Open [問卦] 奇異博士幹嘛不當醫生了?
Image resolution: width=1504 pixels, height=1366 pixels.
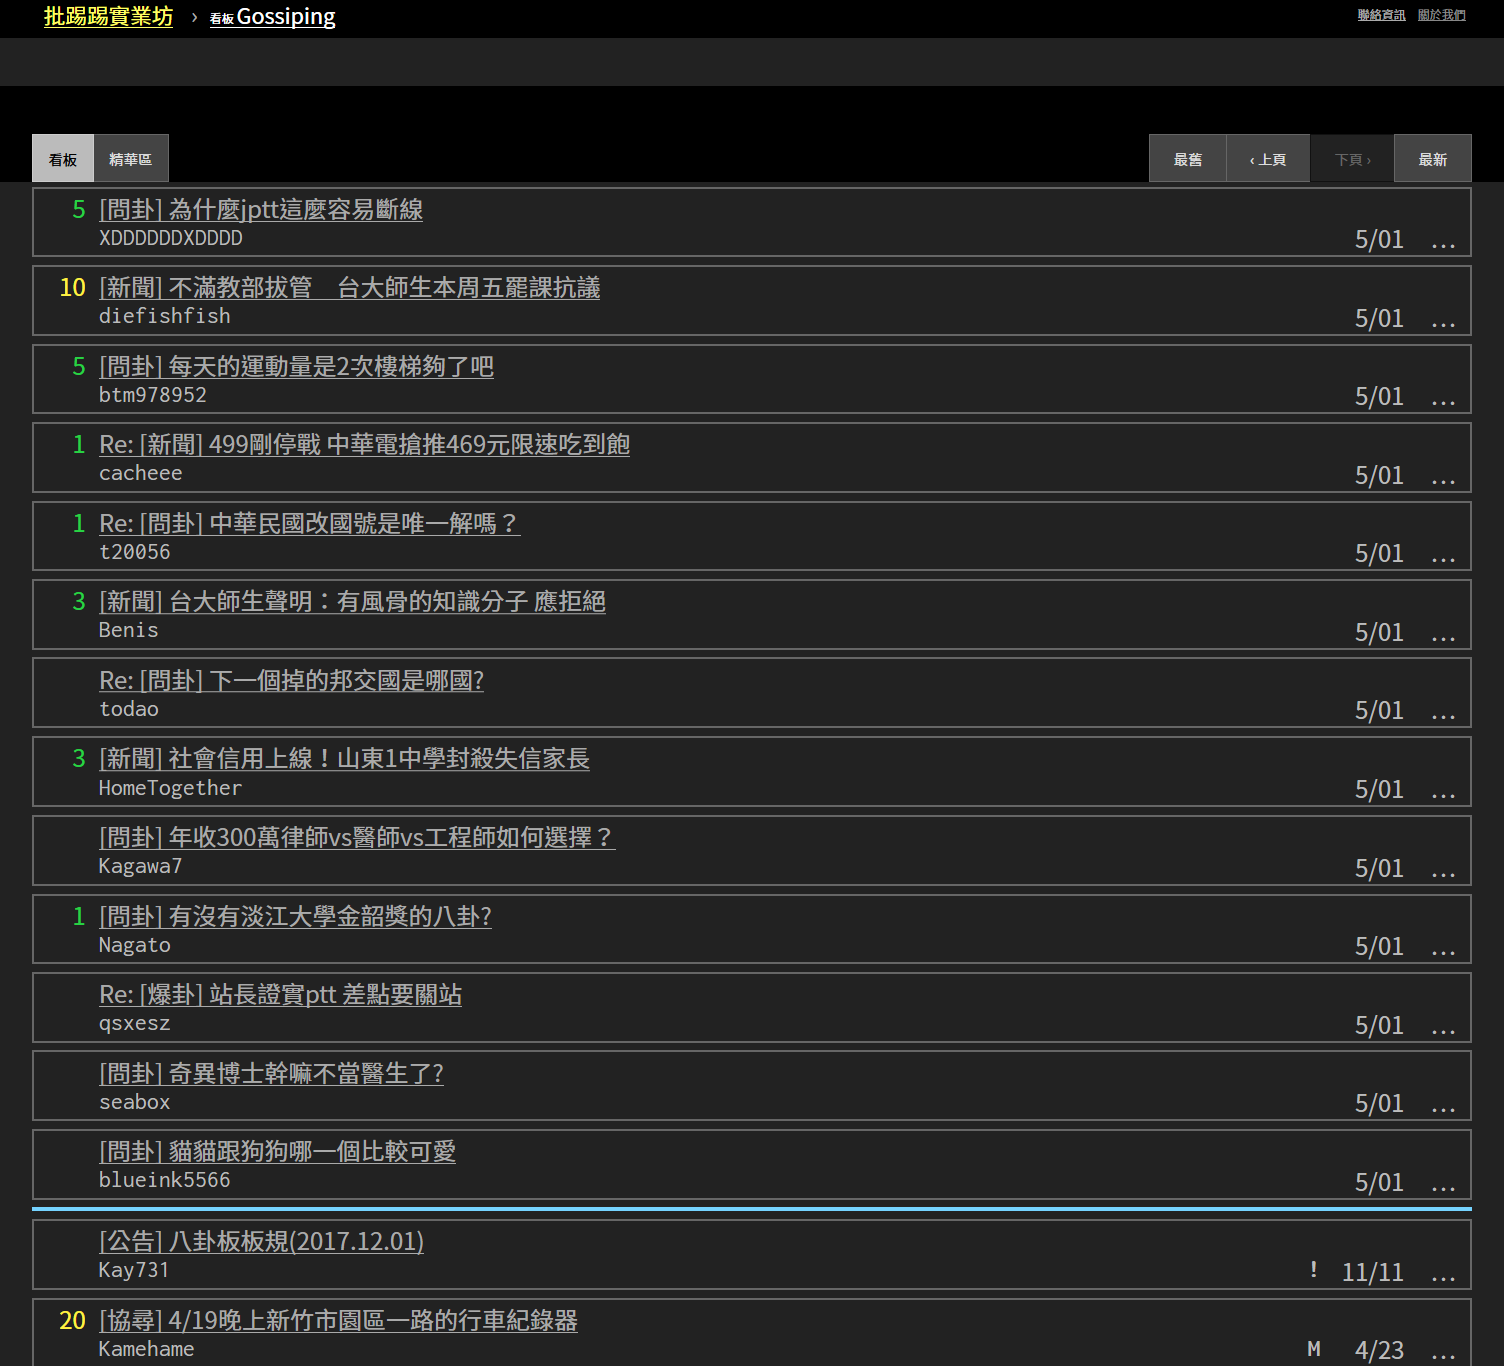[x=271, y=1073]
